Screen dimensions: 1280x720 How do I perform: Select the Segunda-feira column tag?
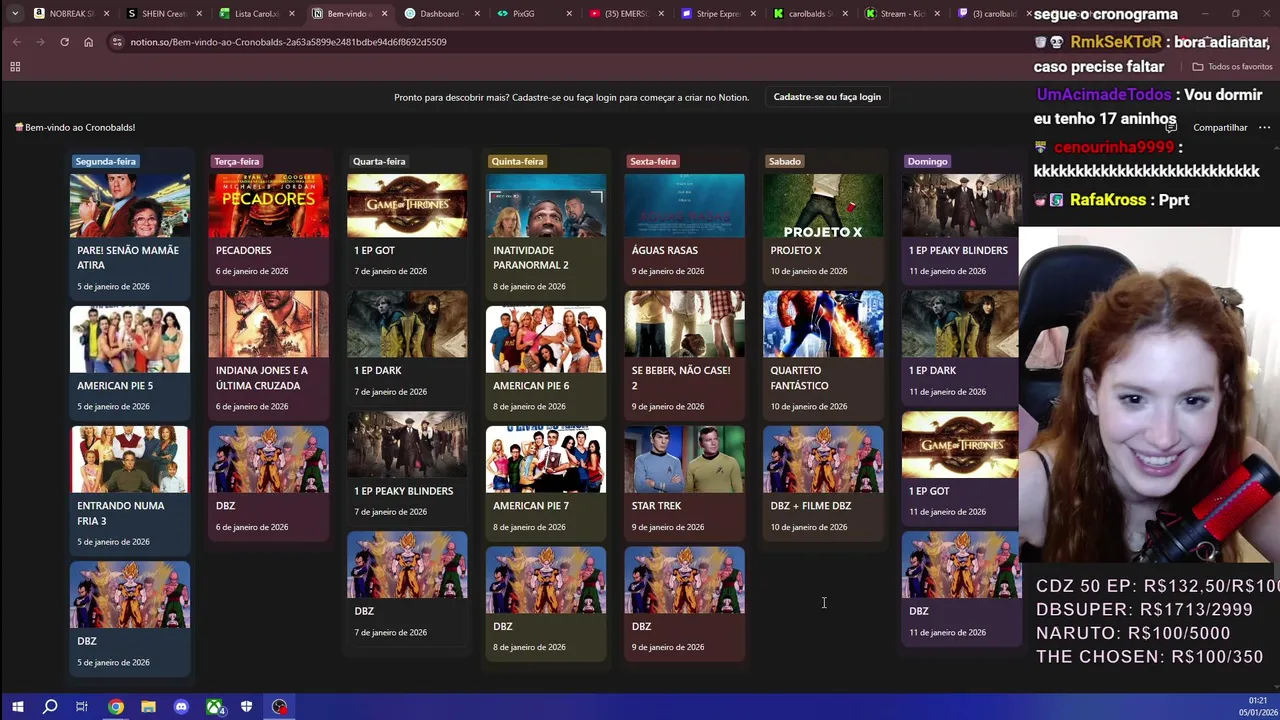pos(105,161)
